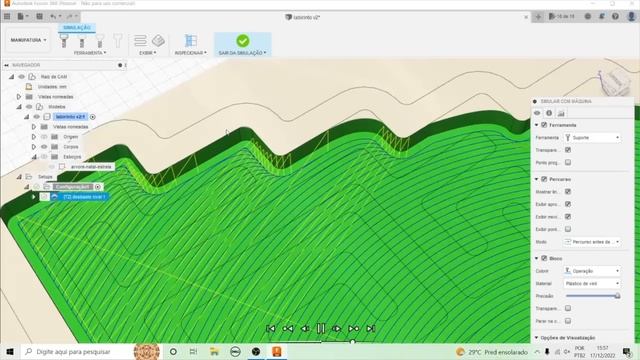This screenshot has height=360, width=640.
Task: Hide the Raiz de CAM eye icon
Action: coord(22,77)
